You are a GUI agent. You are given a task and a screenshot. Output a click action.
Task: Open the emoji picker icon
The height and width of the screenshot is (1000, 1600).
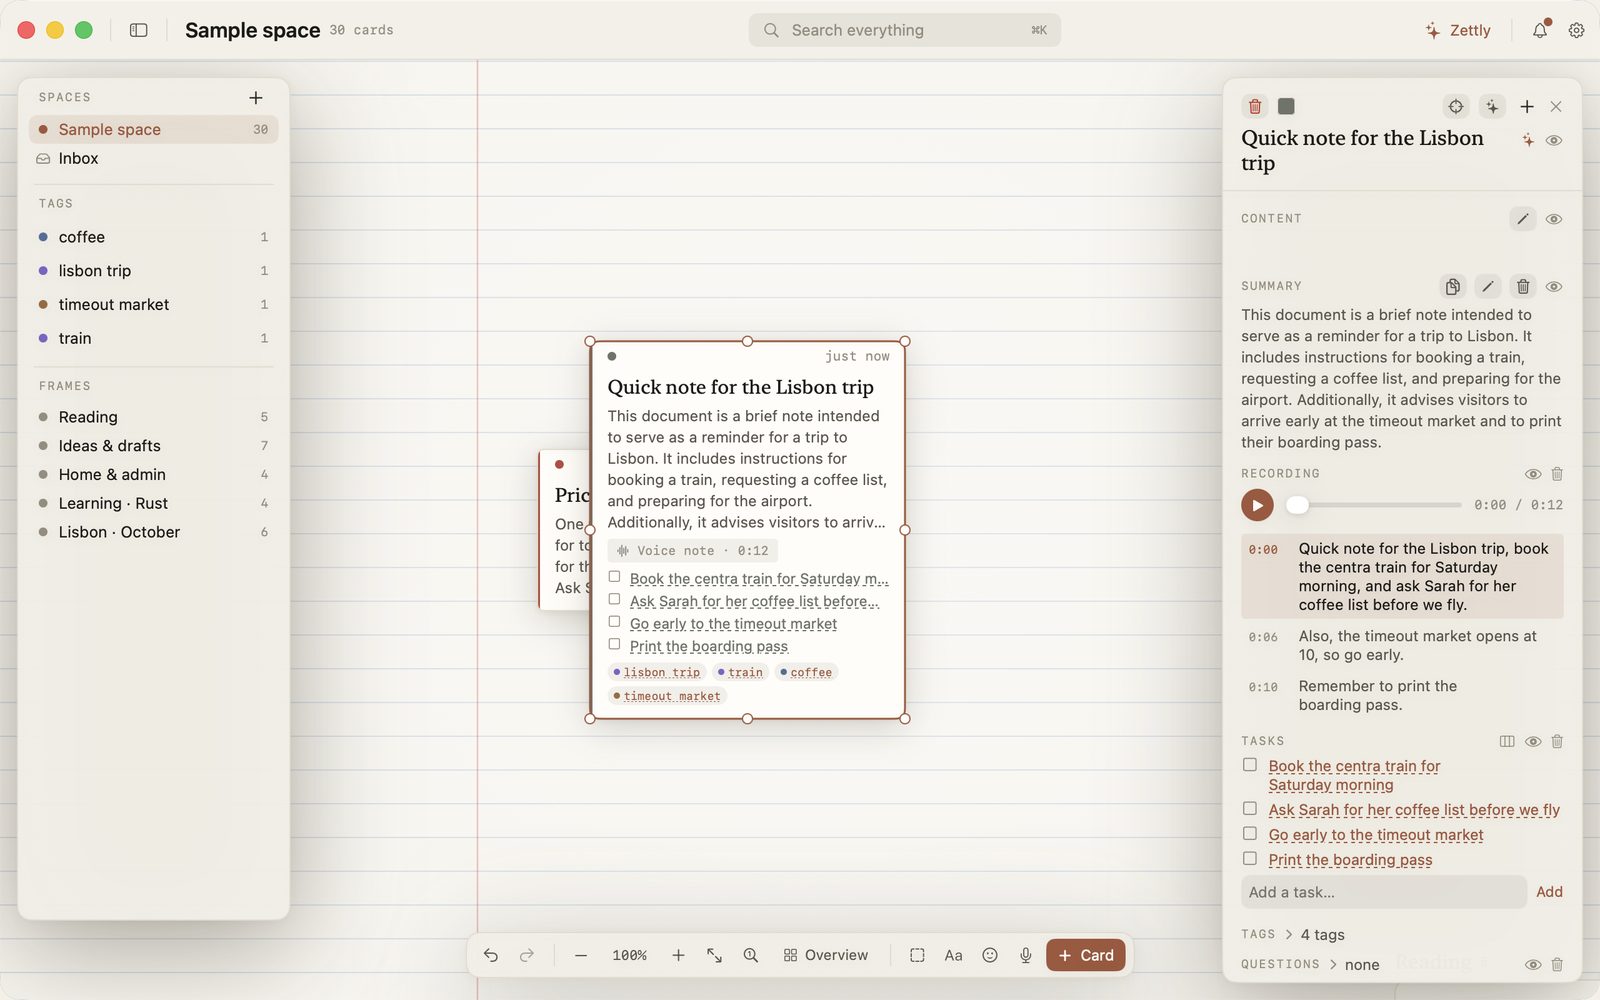pyautogui.click(x=990, y=955)
